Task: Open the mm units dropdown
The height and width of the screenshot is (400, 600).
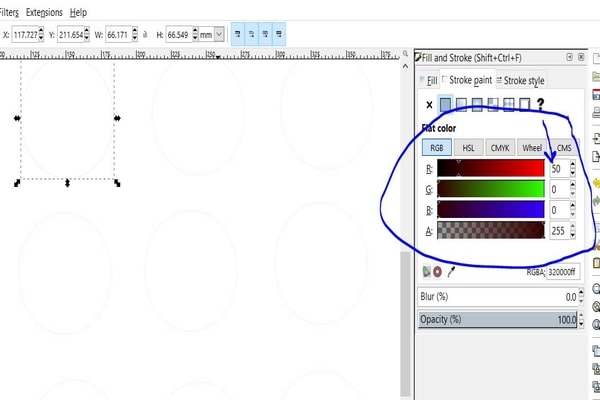Action: pos(219,34)
